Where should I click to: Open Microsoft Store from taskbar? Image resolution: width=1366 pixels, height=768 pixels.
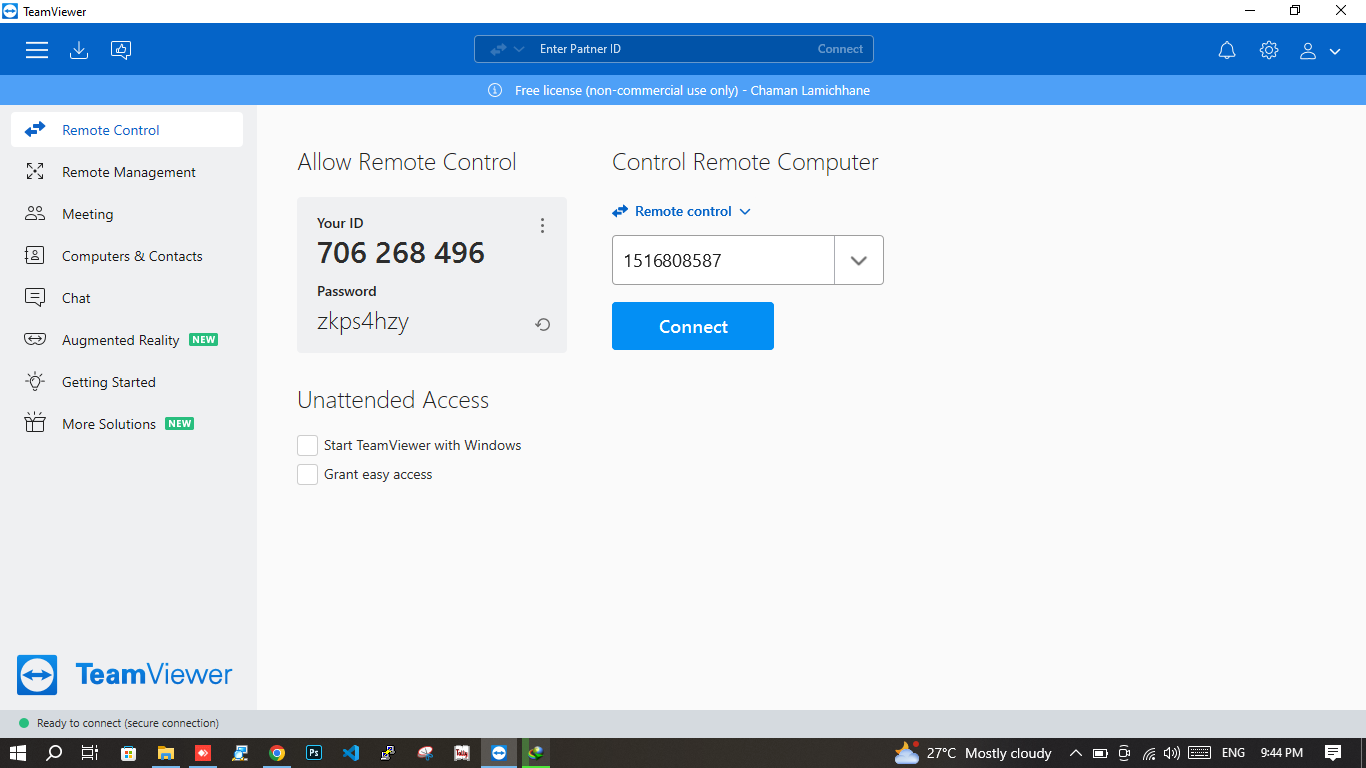point(128,753)
